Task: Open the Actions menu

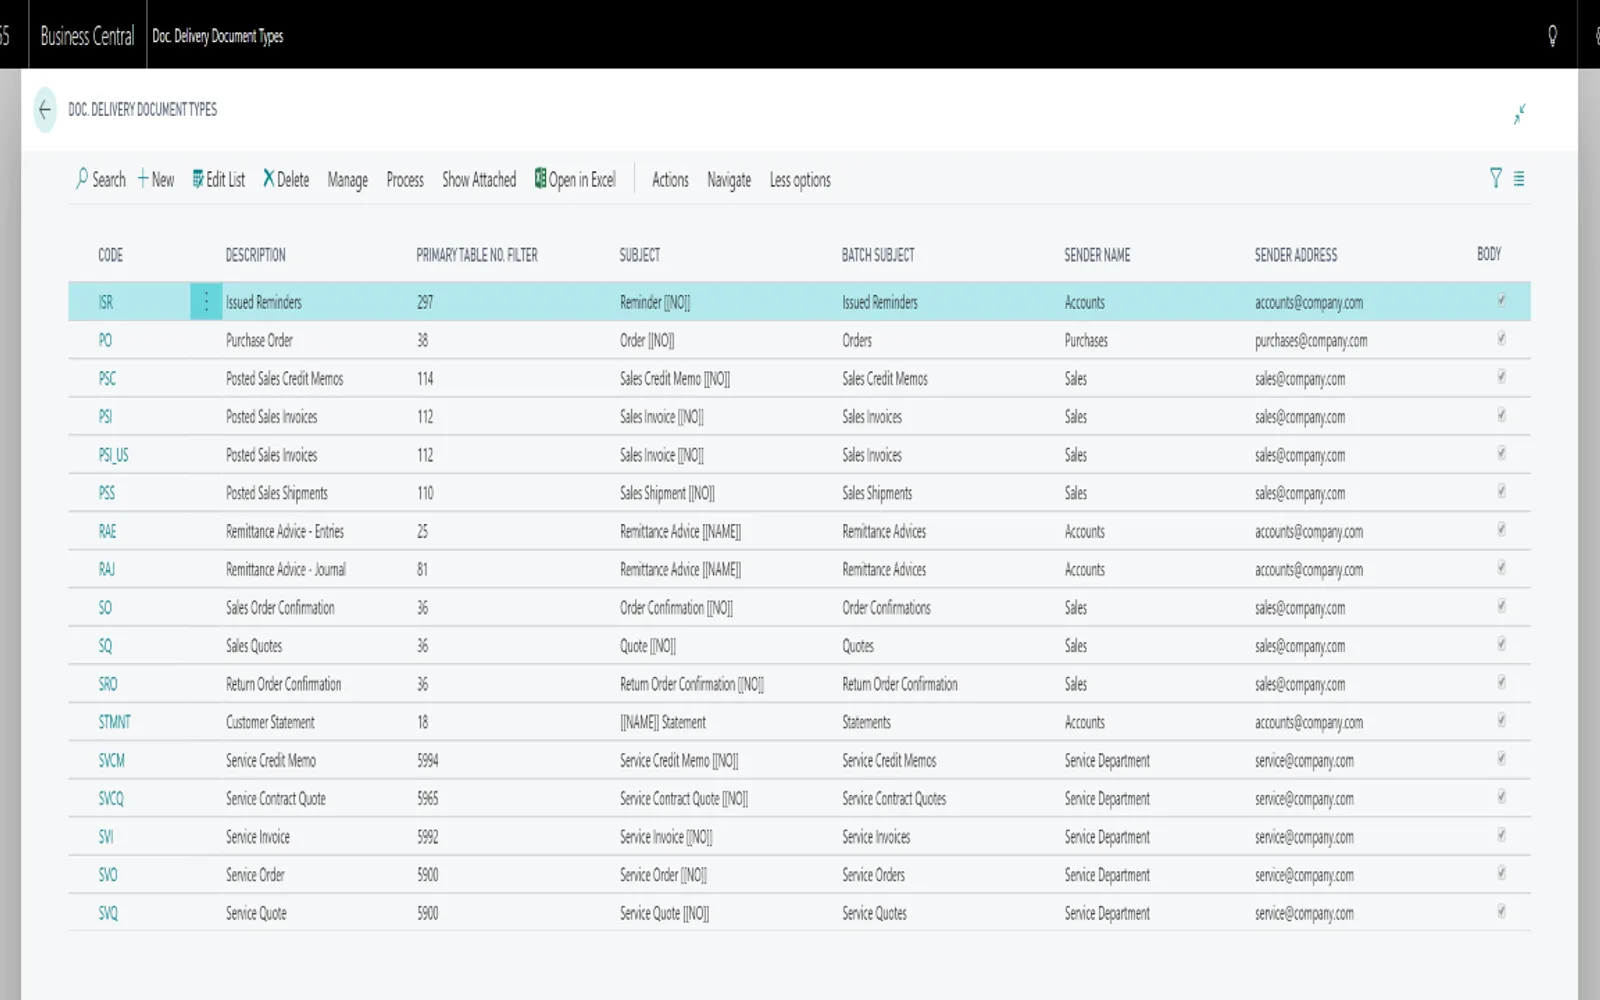Action: tap(670, 180)
